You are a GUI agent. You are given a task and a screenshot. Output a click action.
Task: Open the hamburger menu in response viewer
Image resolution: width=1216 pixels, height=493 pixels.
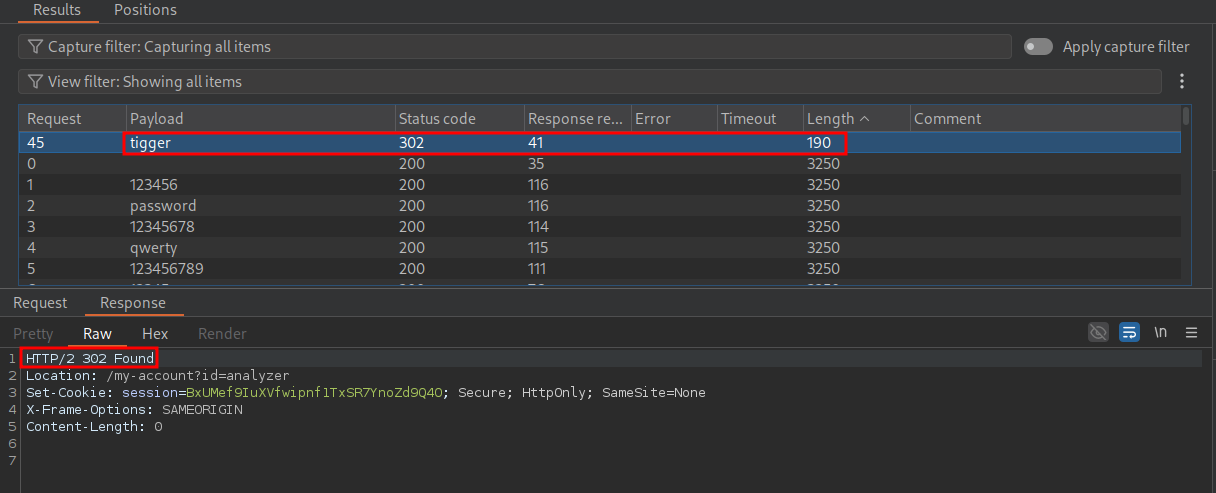pyautogui.click(x=1191, y=333)
